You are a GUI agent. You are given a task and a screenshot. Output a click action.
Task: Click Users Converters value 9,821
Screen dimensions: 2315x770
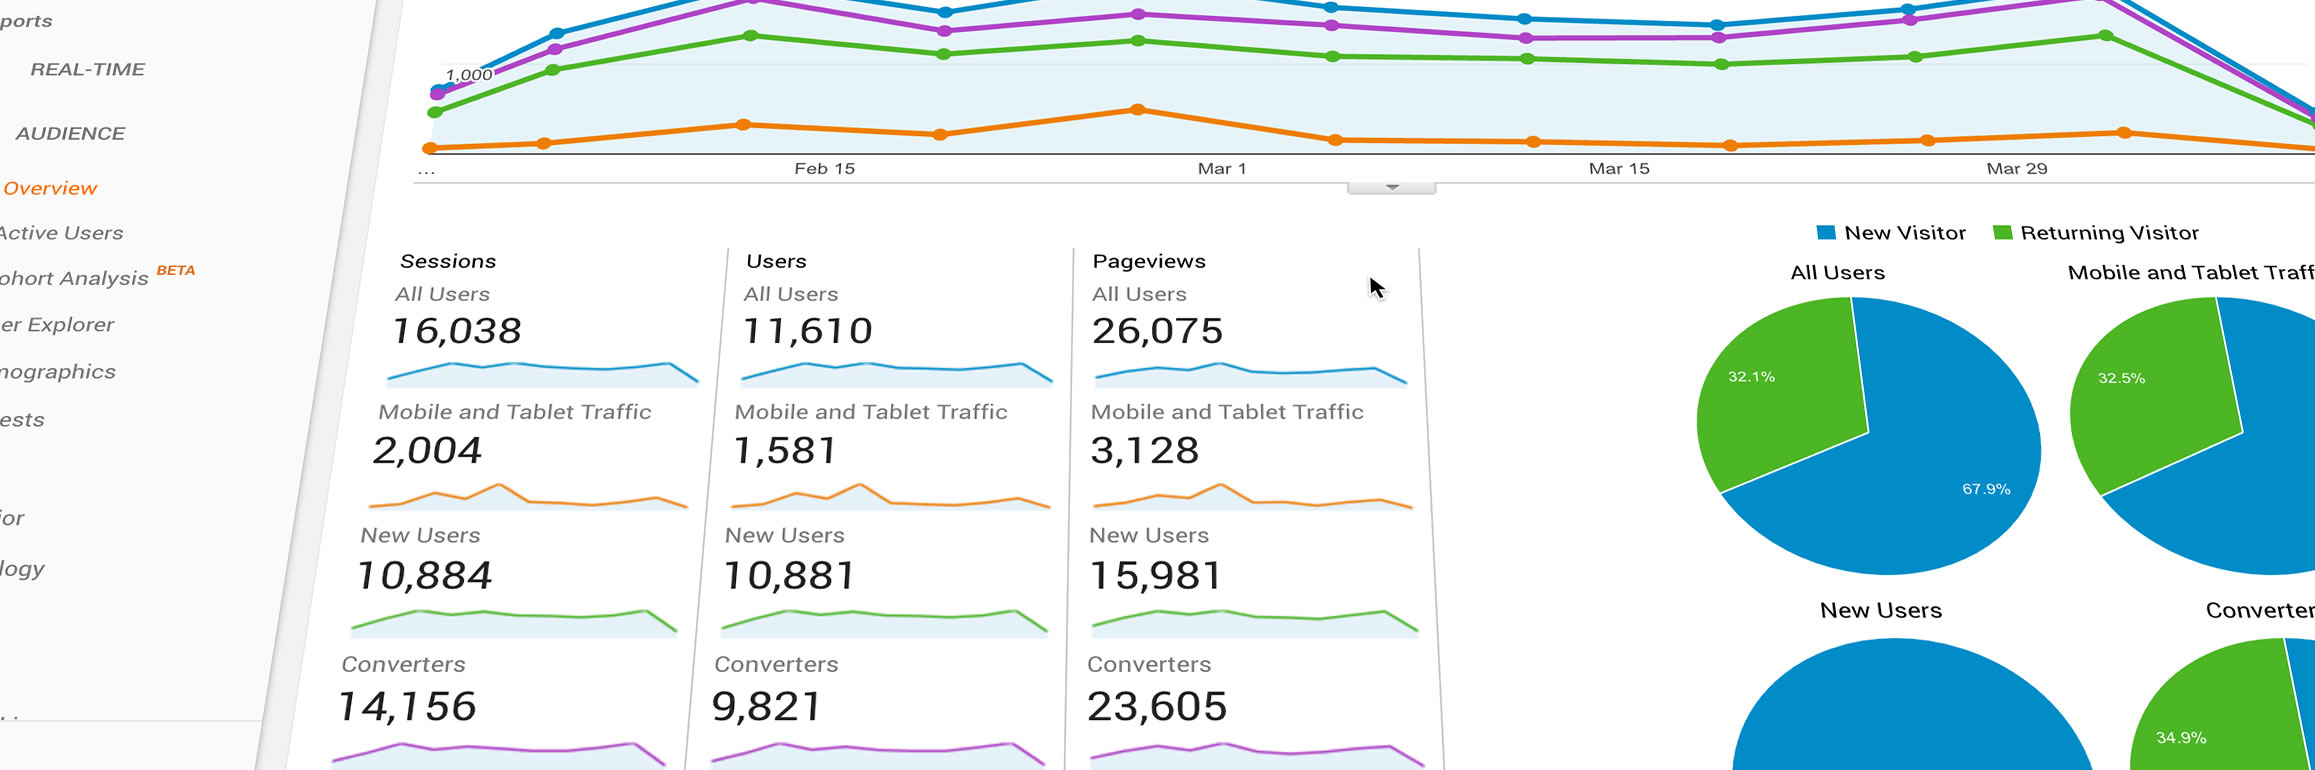click(x=766, y=707)
